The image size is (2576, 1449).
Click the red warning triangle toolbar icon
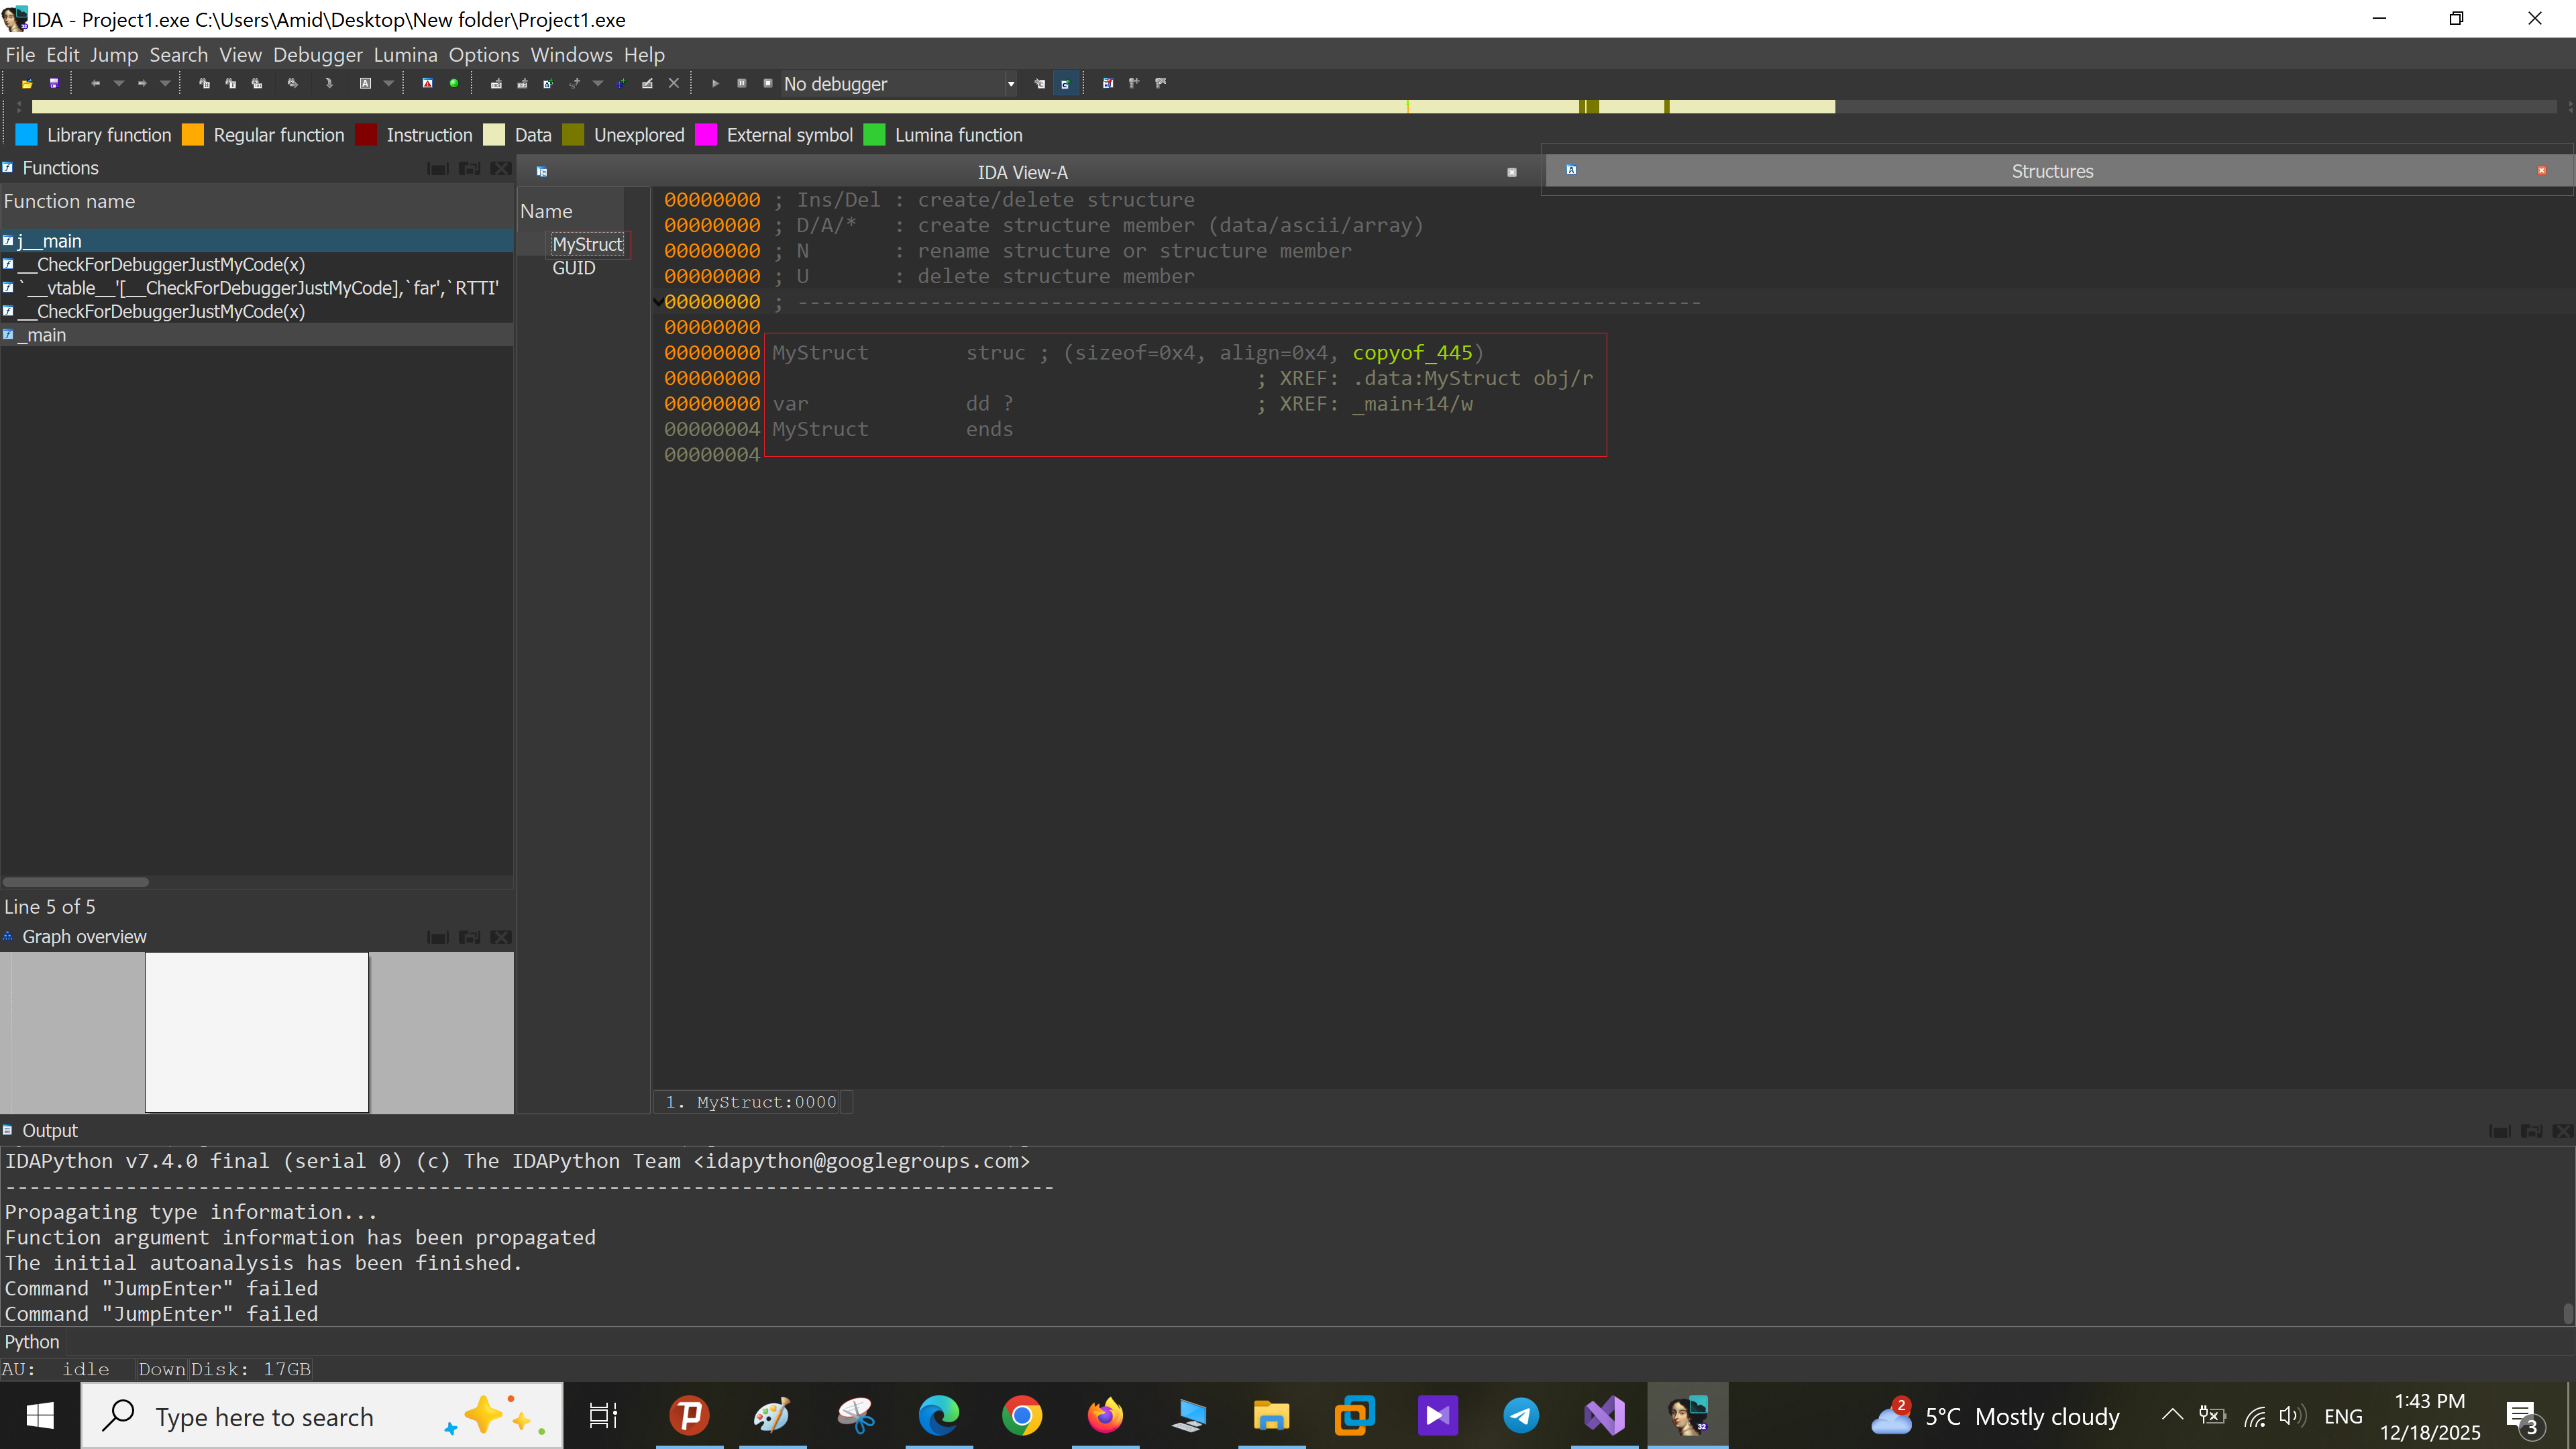pyautogui.click(x=427, y=84)
